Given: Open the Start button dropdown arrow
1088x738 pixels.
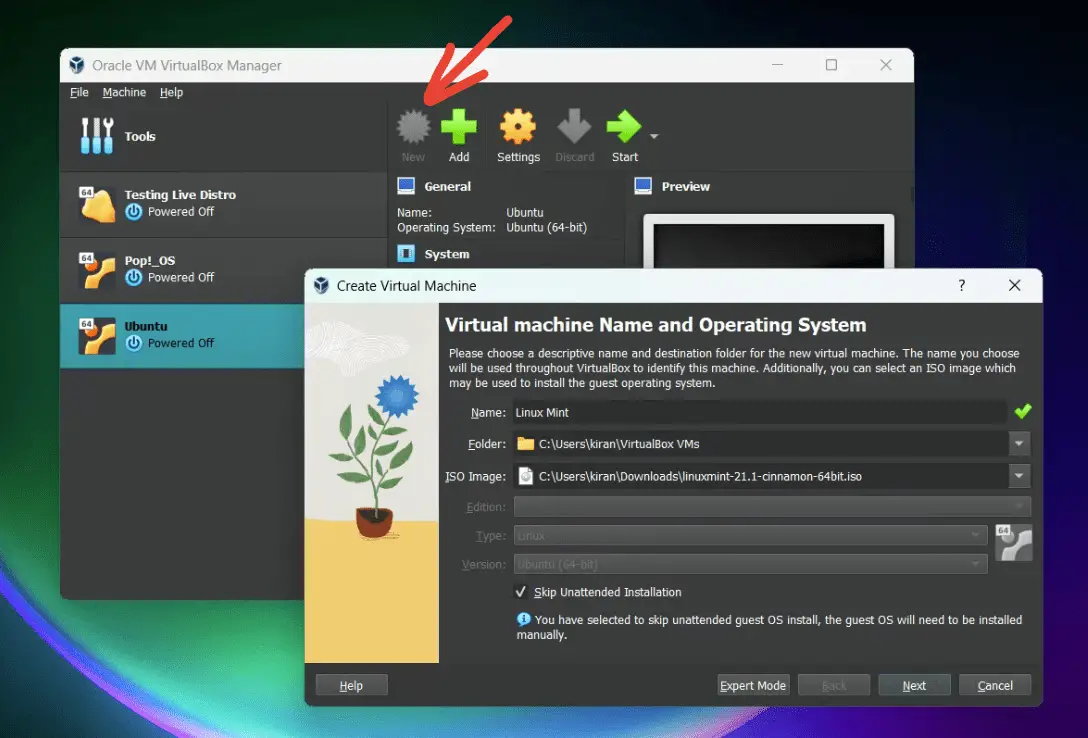Looking at the screenshot, I should 654,136.
